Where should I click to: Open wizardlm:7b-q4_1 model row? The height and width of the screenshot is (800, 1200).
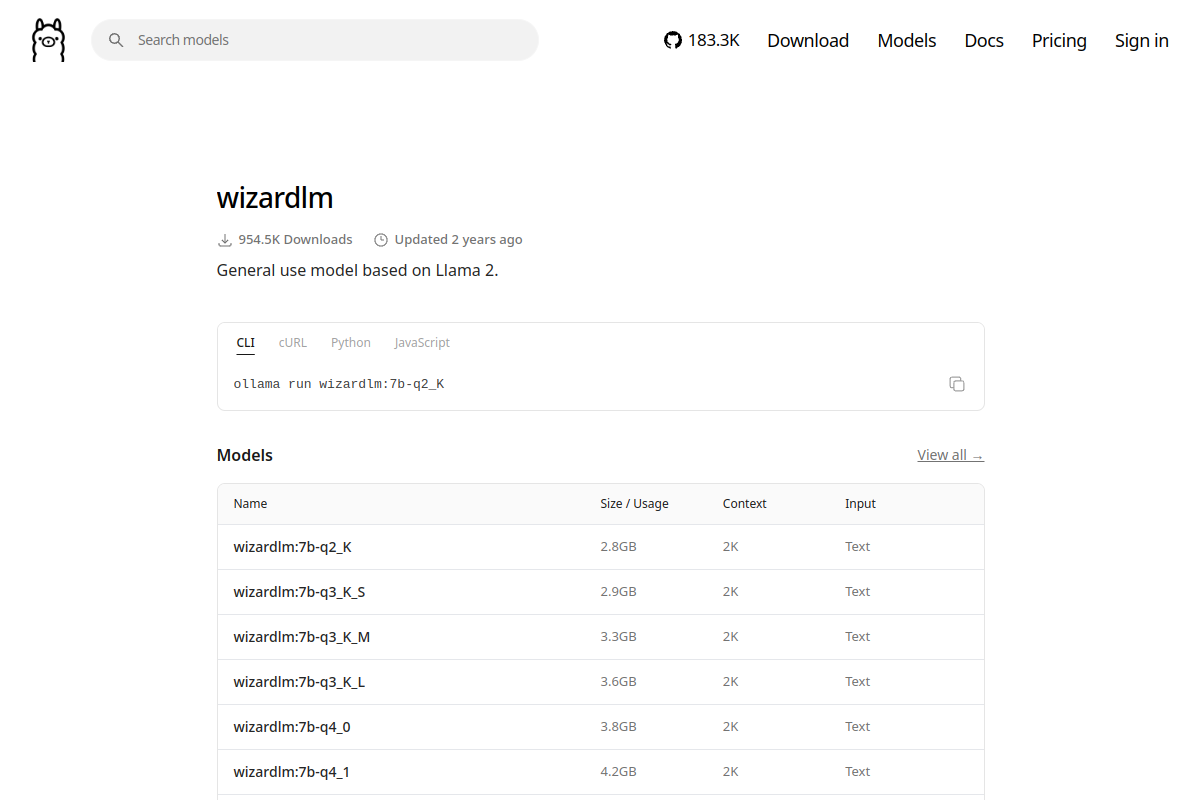coord(601,772)
